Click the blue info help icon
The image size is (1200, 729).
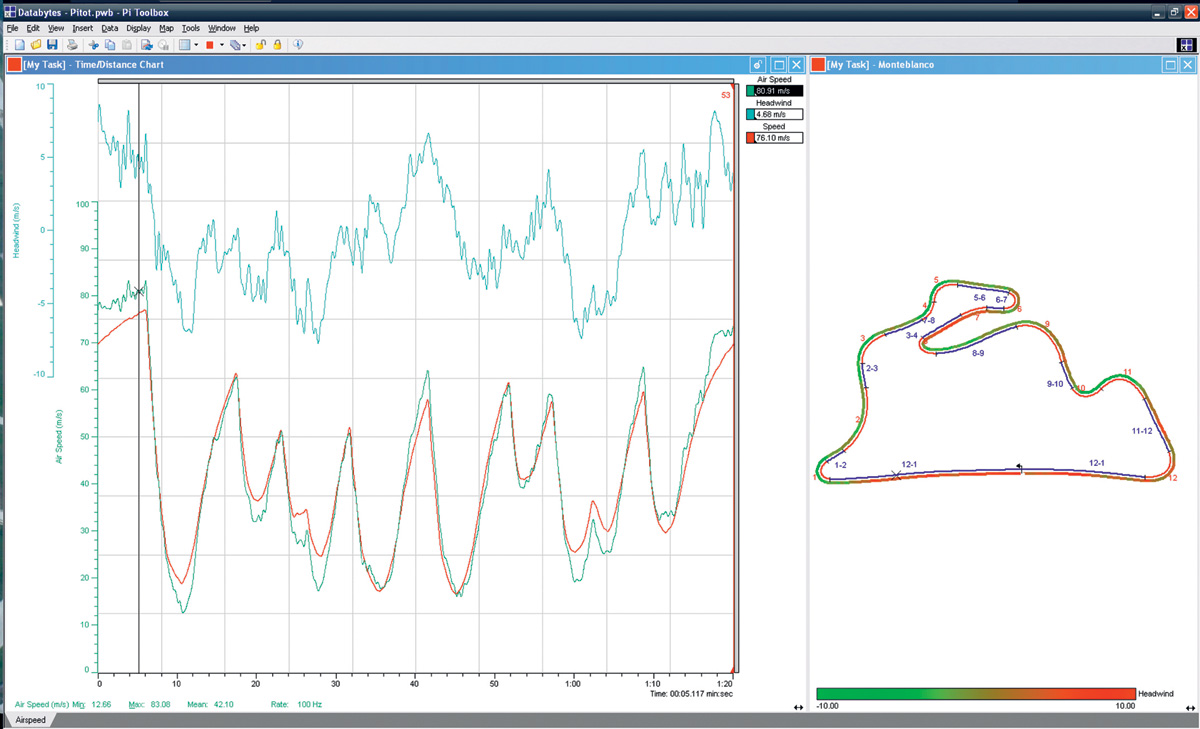pos(298,45)
